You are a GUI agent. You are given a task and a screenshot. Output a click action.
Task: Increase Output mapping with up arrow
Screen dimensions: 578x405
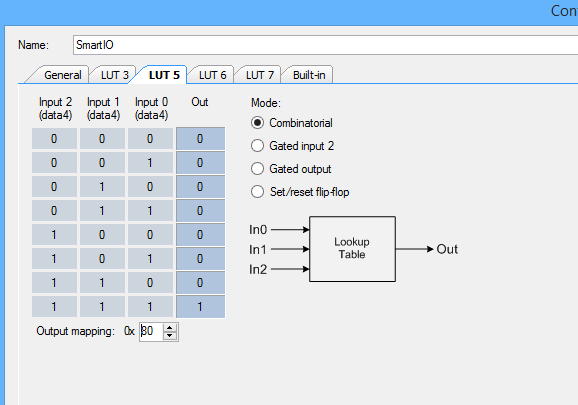click(x=170, y=327)
